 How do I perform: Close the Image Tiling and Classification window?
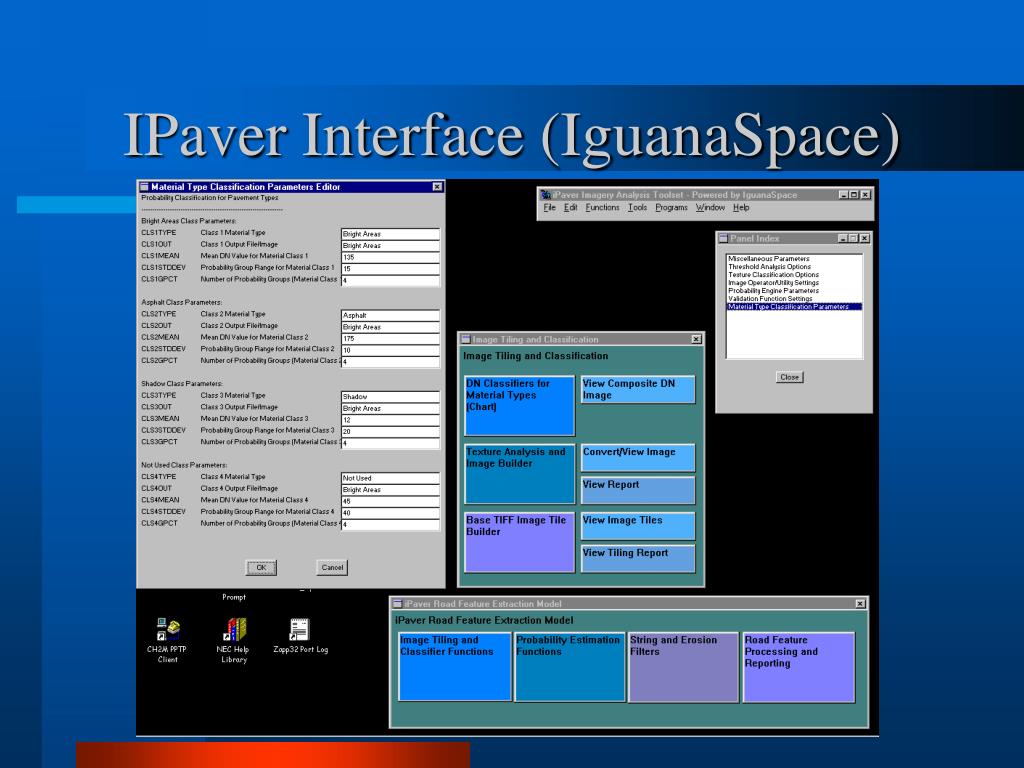point(696,339)
